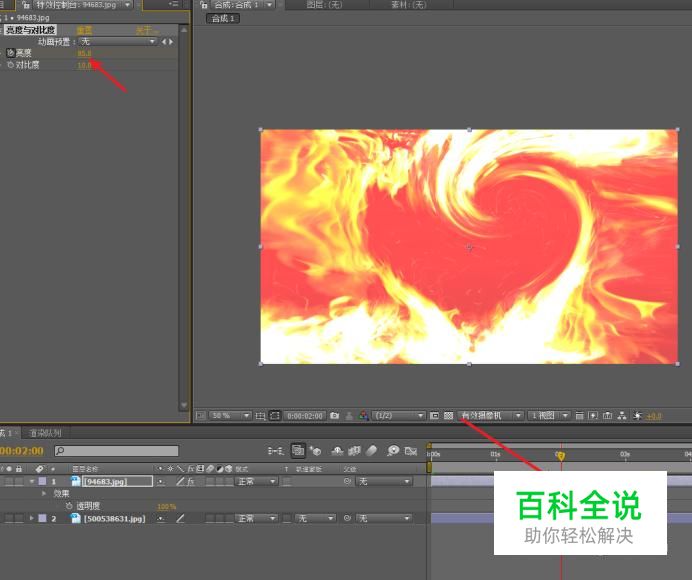Screen dimensions: 692x580
Task: Expand the Effects group under layer 1
Action: pyautogui.click(x=44, y=493)
